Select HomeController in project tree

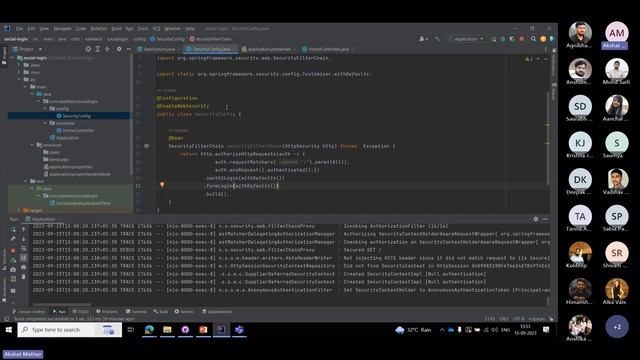tap(75, 131)
